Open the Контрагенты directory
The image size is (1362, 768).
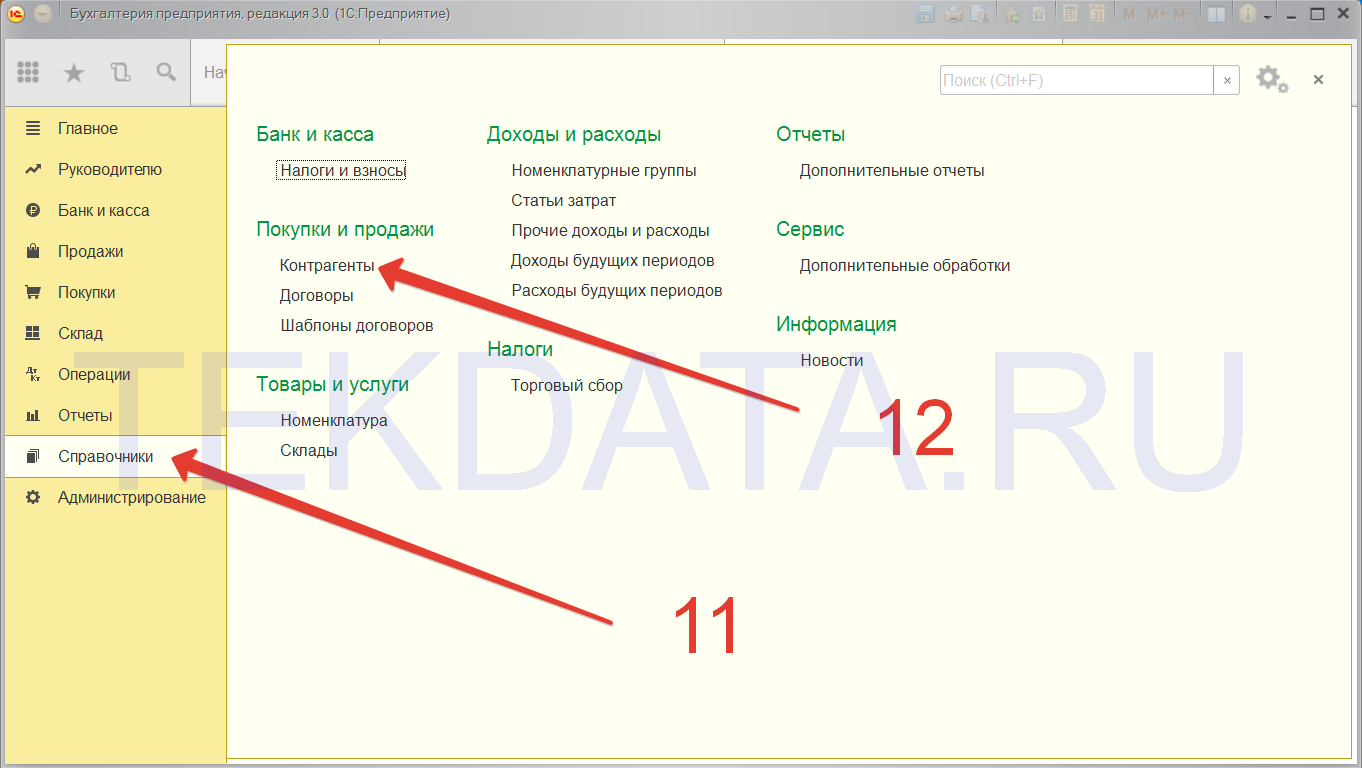[327, 265]
